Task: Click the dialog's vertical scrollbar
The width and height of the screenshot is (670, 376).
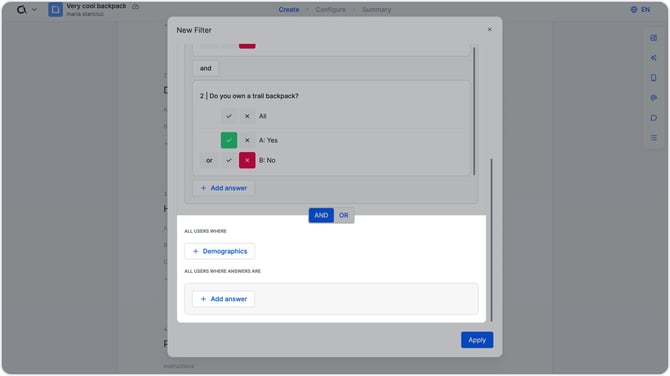Action: point(491,240)
